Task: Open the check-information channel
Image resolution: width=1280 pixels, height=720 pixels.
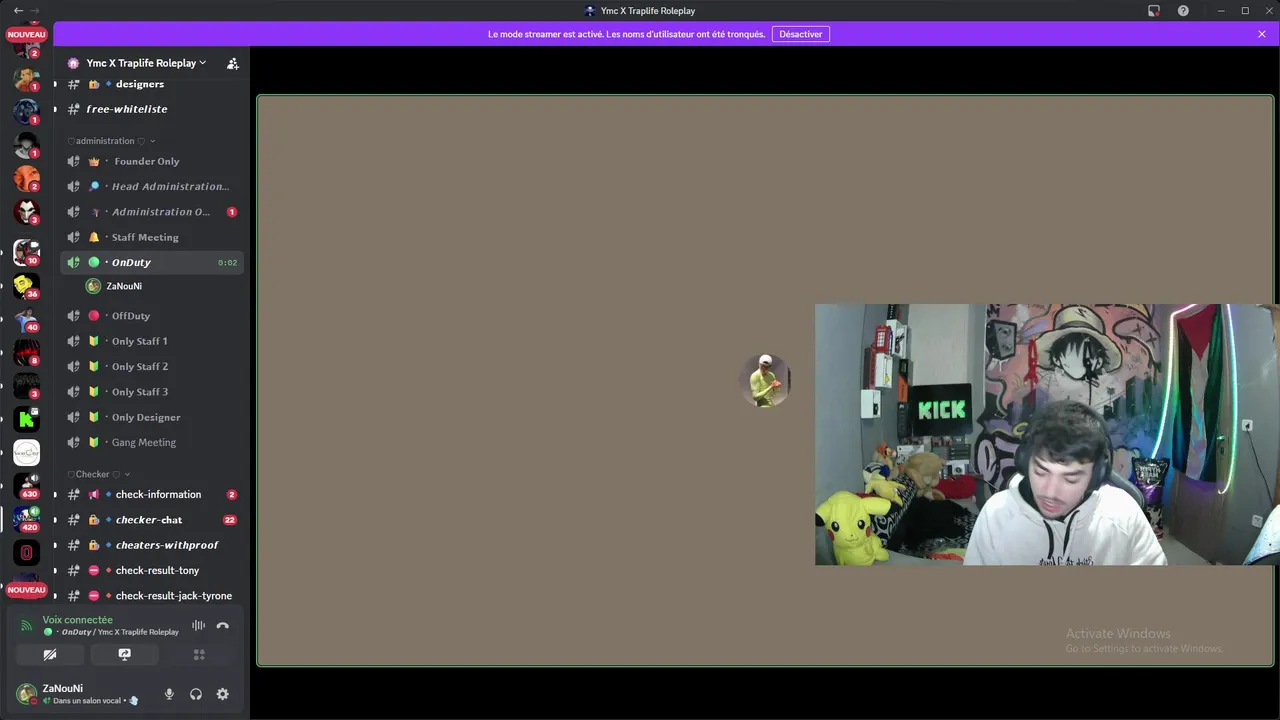Action: 151,494
